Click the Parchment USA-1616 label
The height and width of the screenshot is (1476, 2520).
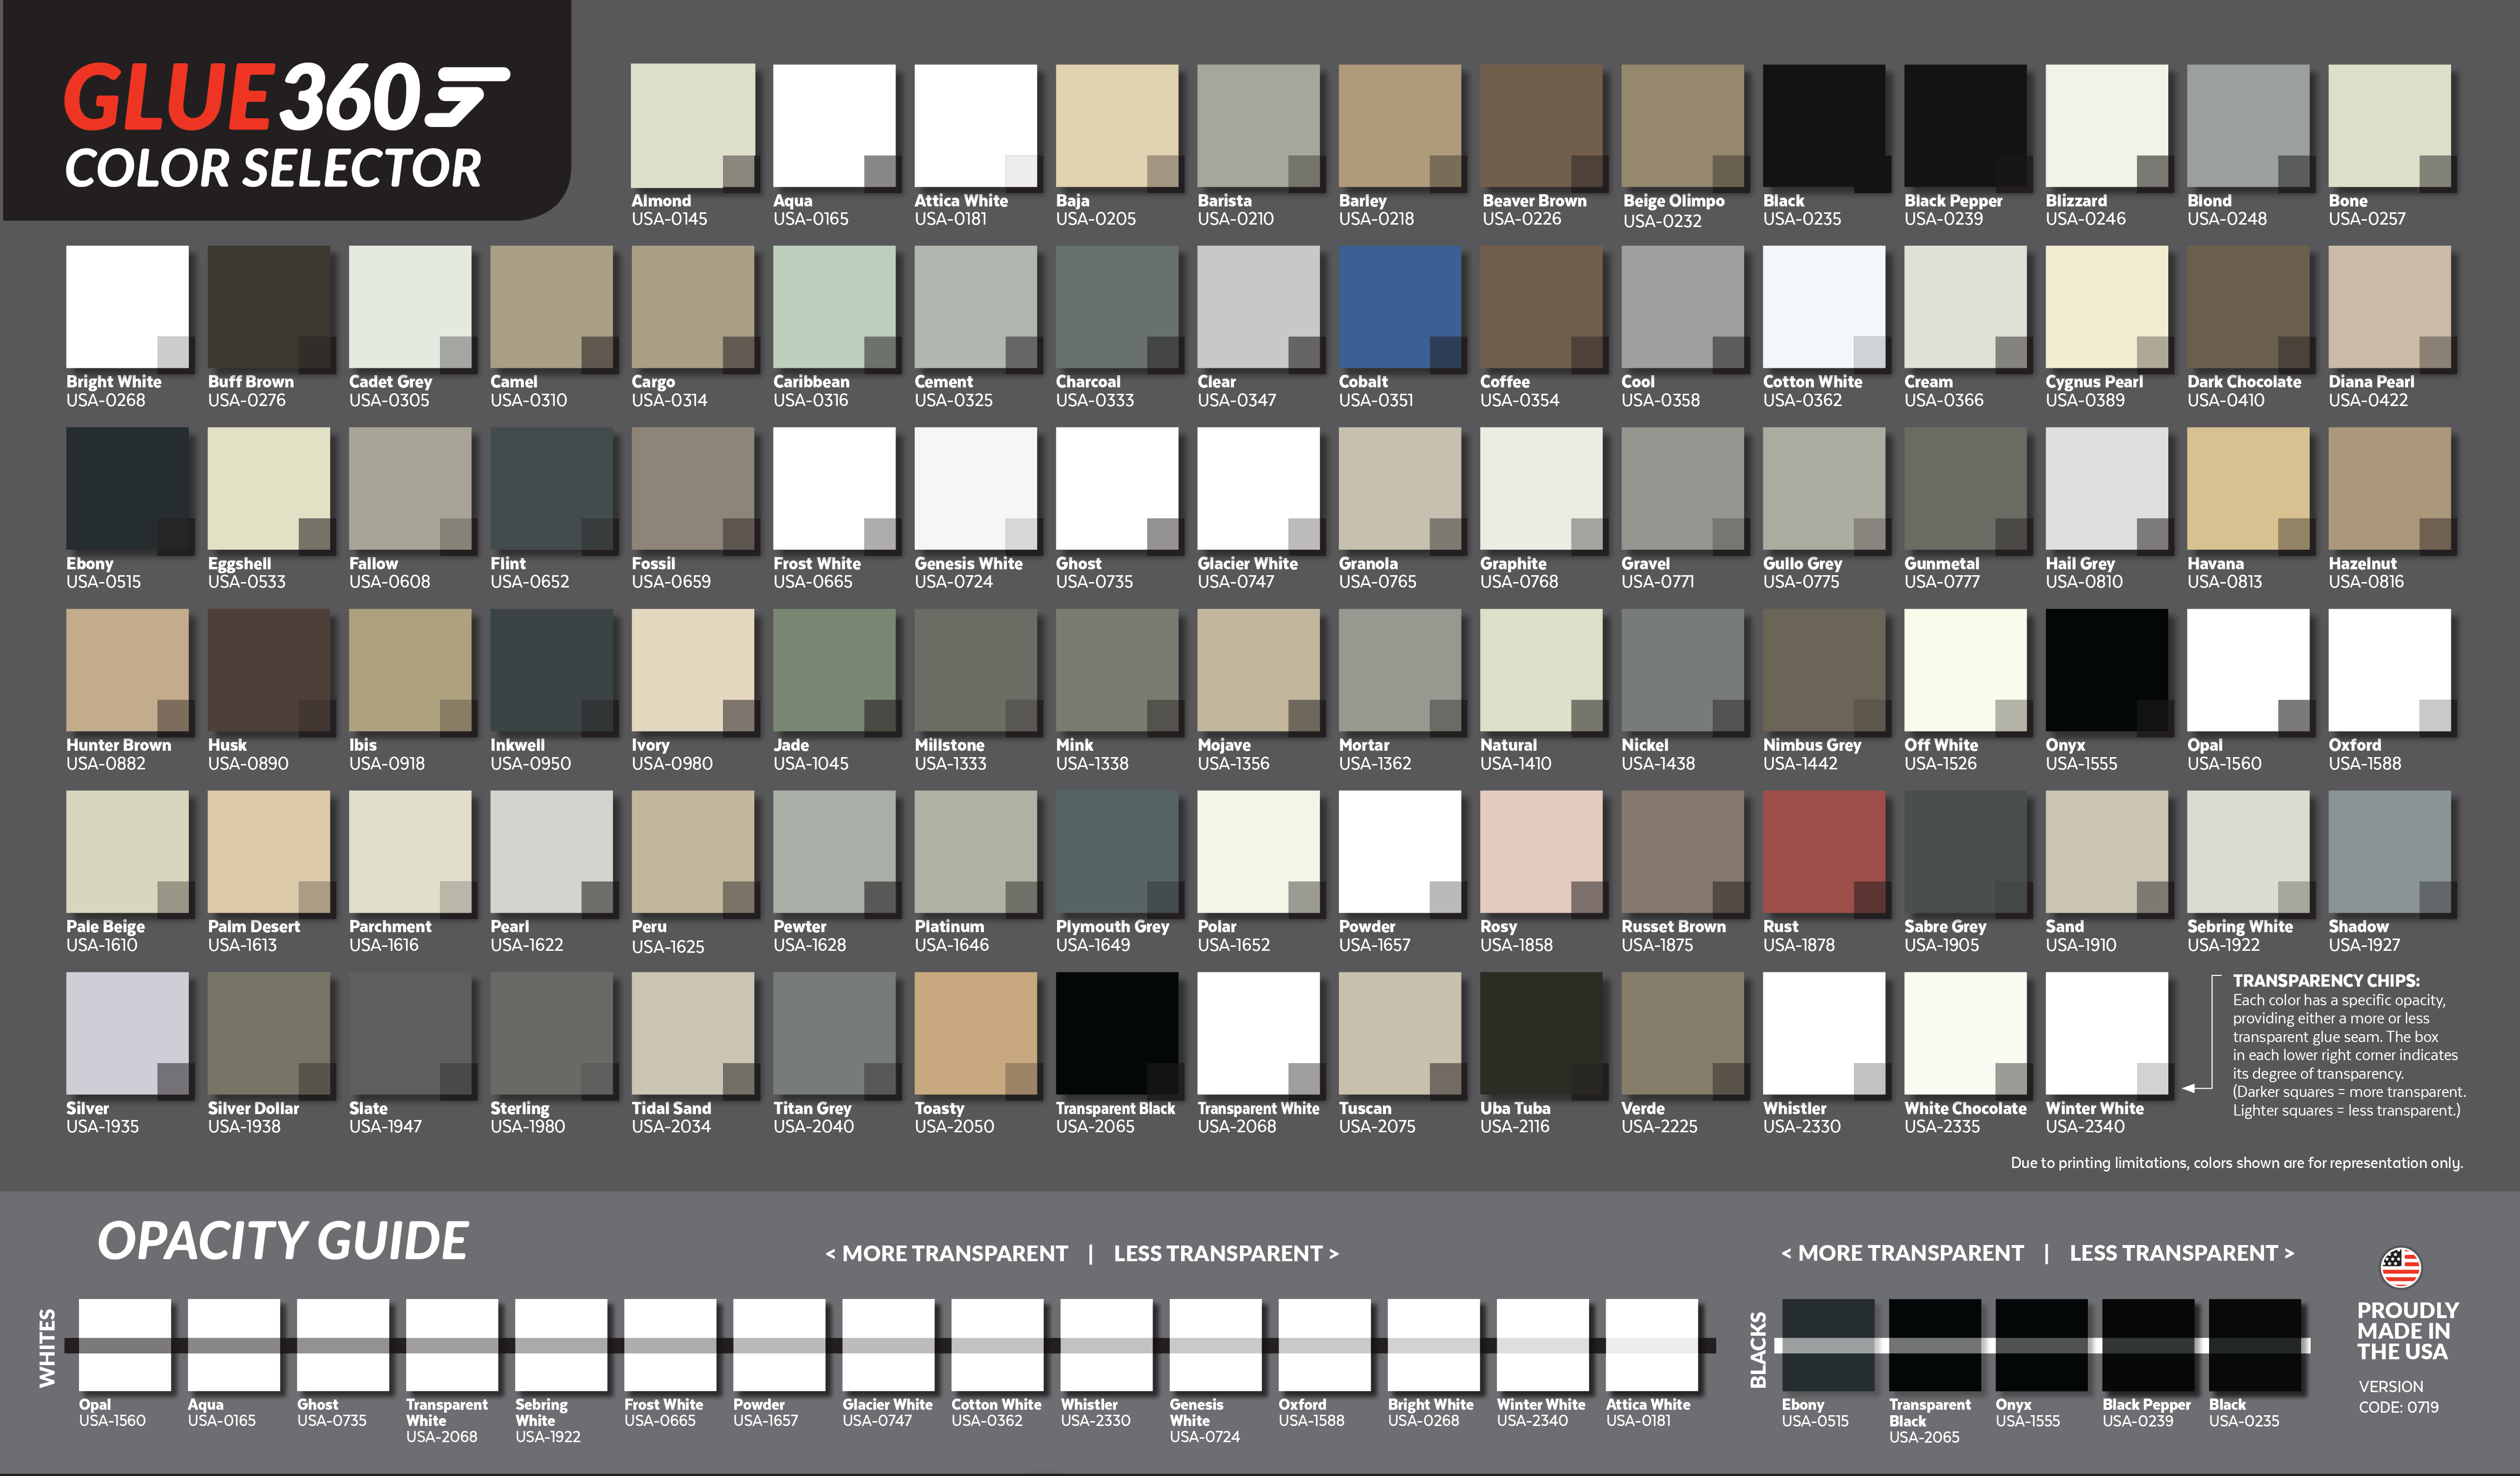pos(390,935)
